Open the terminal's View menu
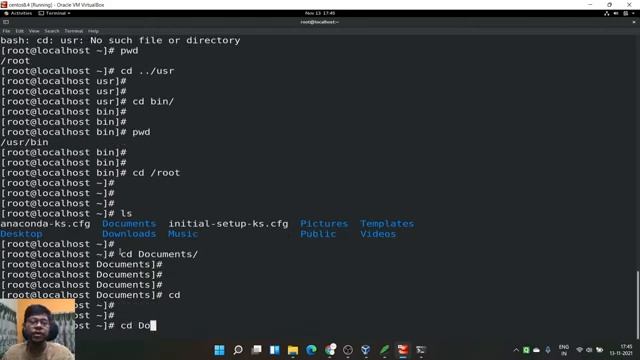The height and width of the screenshot is (360, 640). coord(34,31)
